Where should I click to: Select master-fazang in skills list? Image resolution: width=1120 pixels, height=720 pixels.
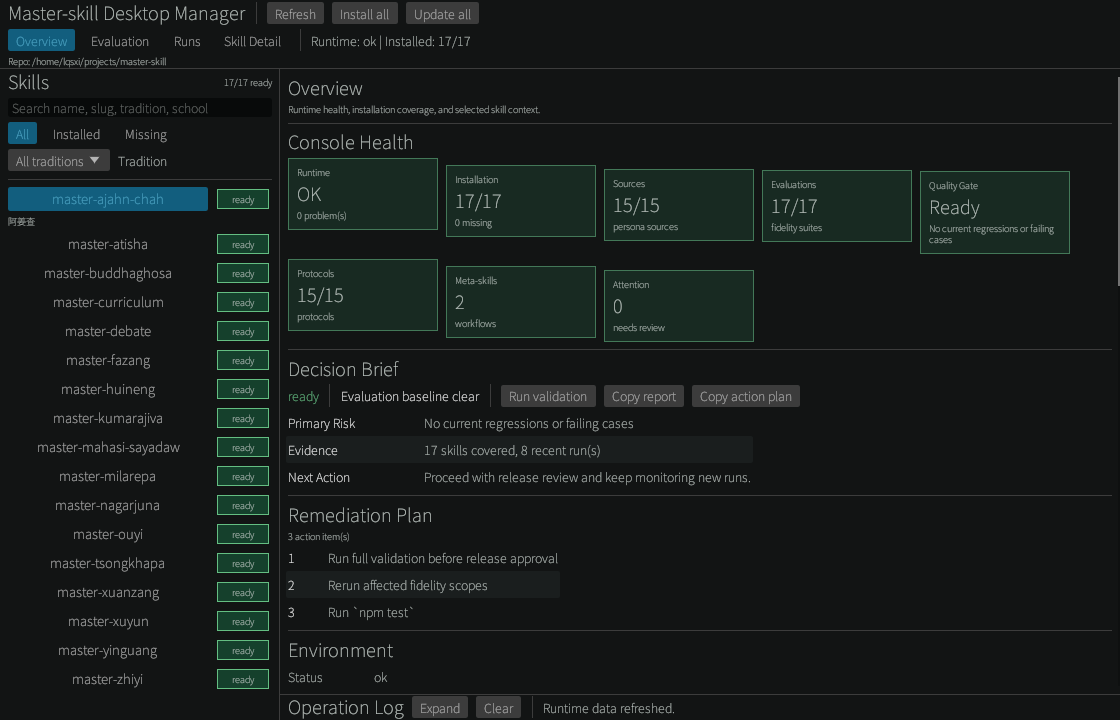[108, 360]
